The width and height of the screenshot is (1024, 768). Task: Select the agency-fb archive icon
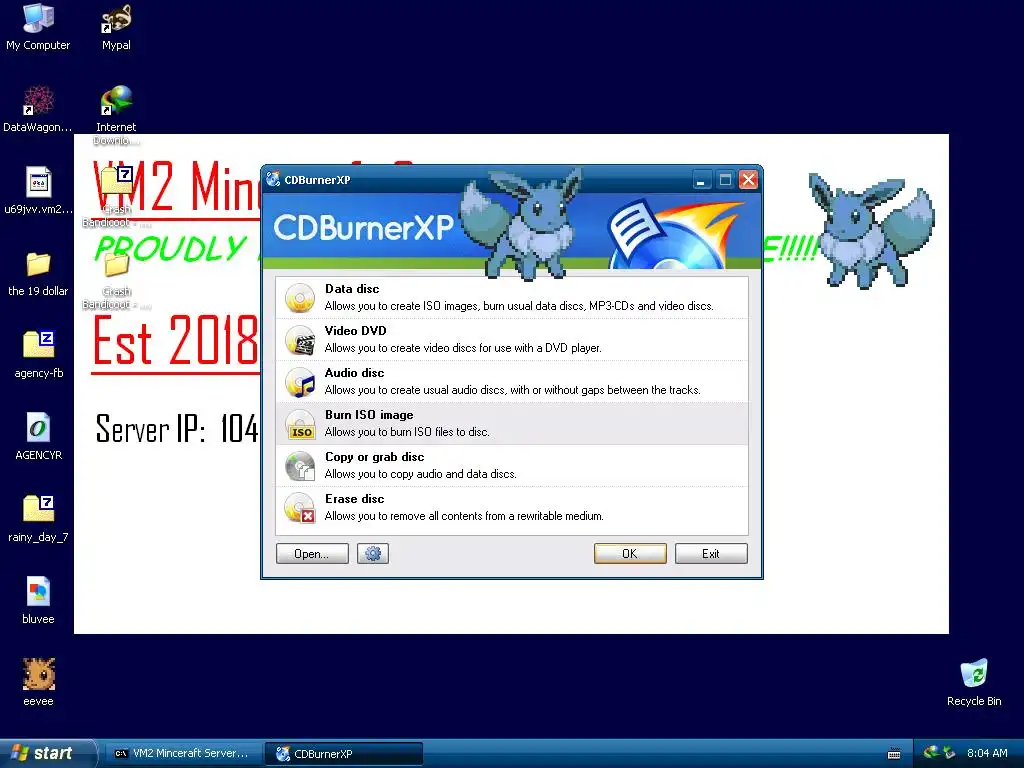click(x=38, y=345)
